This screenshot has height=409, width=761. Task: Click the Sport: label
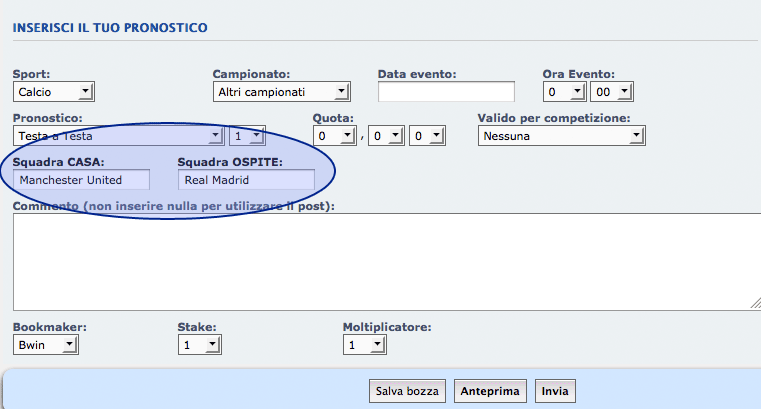click(x=32, y=74)
